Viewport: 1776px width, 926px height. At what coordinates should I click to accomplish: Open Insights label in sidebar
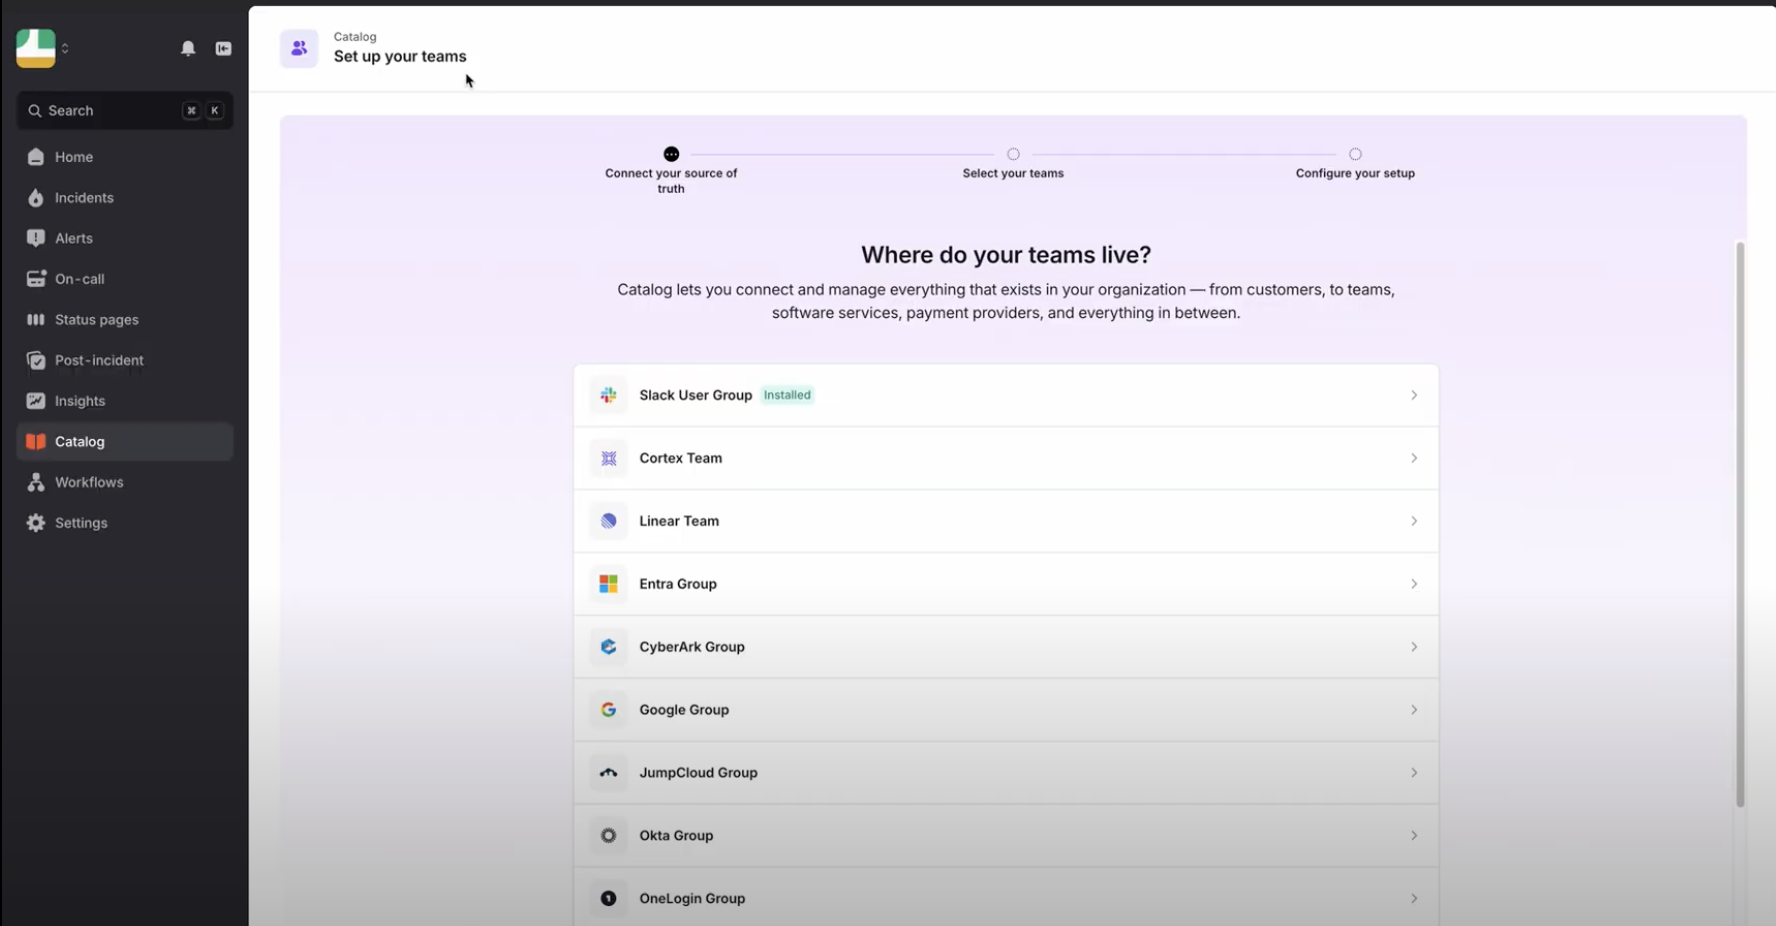point(80,401)
